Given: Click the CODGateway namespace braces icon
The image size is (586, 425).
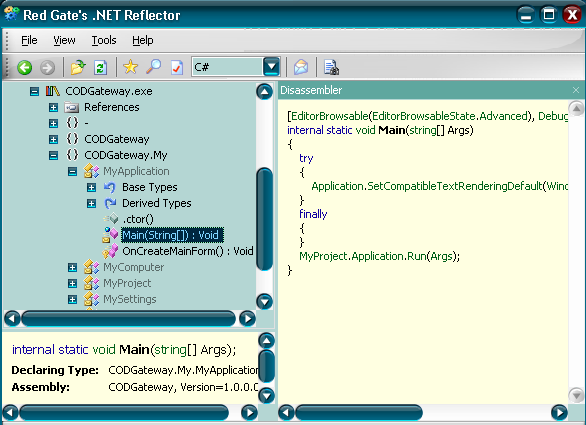Looking at the screenshot, I should tap(72, 139).
